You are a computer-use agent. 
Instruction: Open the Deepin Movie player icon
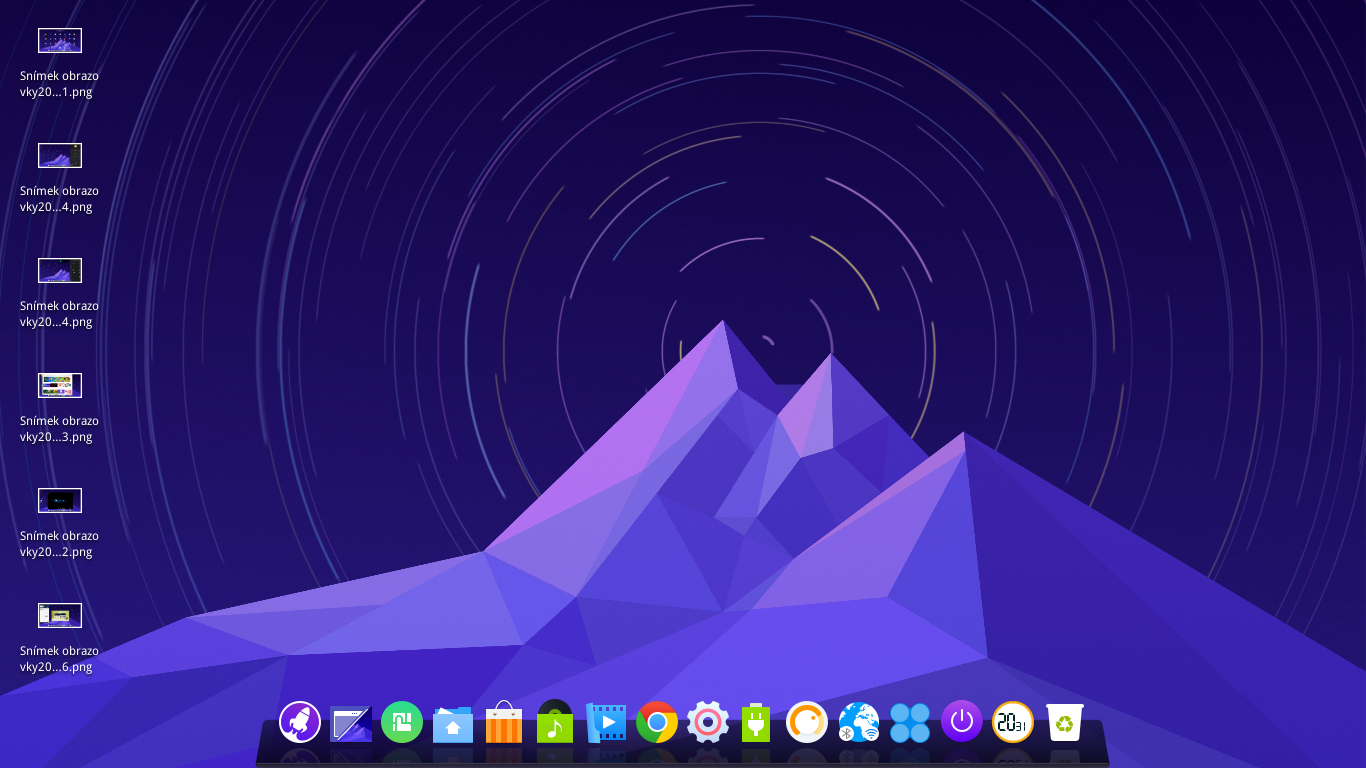[606, 722]
